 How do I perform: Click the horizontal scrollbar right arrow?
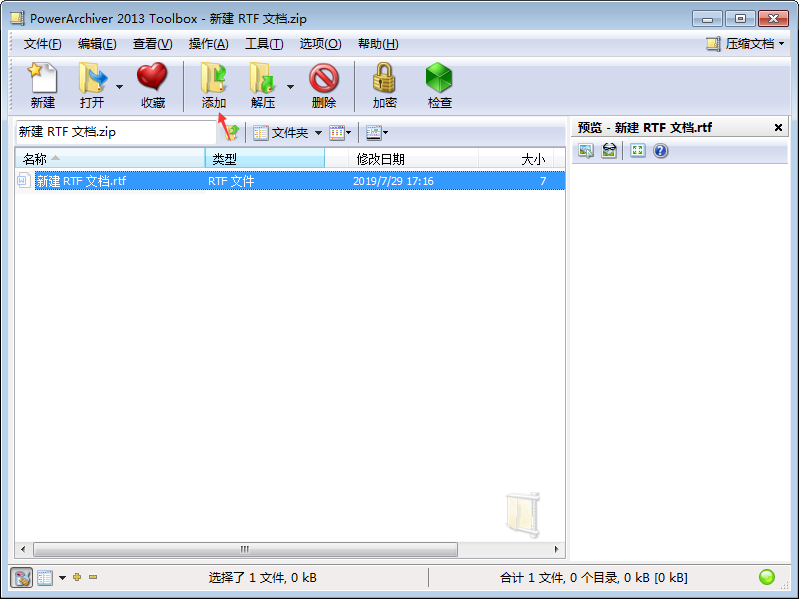tap(556, 549)
